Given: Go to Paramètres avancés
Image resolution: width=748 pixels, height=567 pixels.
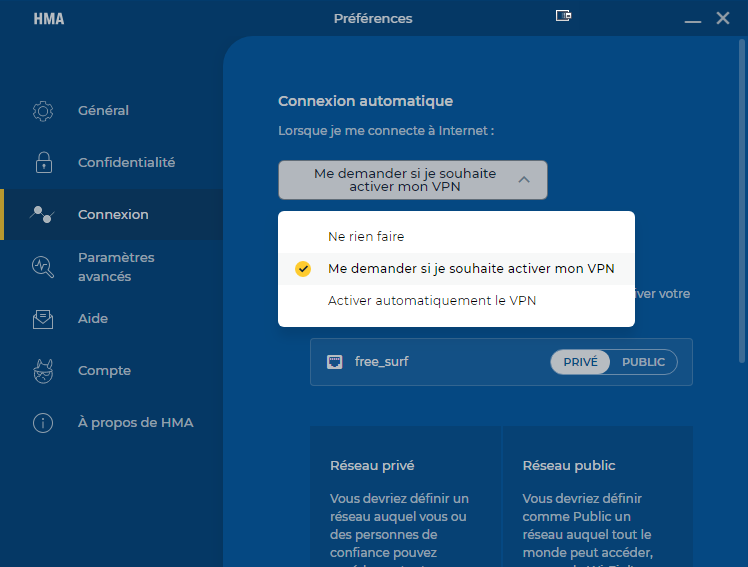Looking at the screenshot, I should (x=112, y=267).
